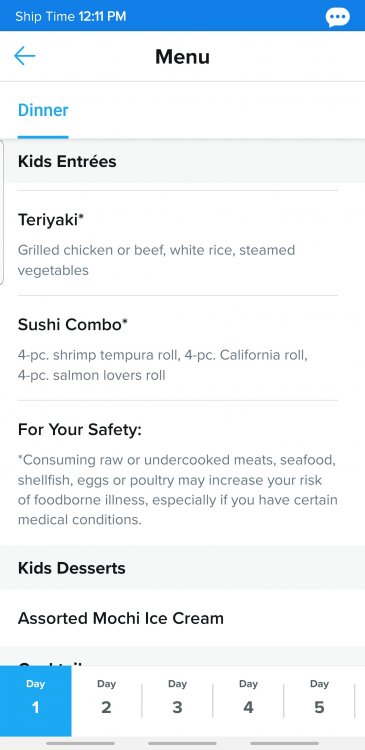365x750 pixels.
Task: Click the Ship Time status text
Action: pyautogui.click(x=70, y=17)
